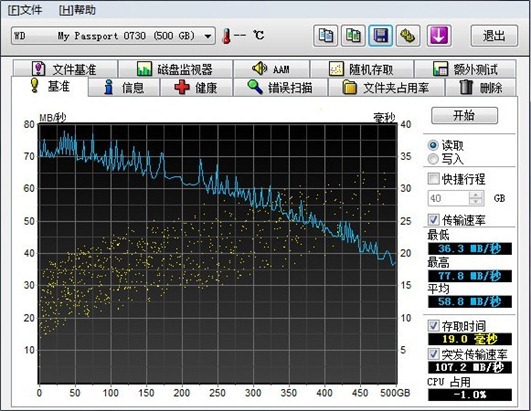Screen dimensions: 531x411
Task: Open the 文件基准 tab
Action: [x=65, y=69]
